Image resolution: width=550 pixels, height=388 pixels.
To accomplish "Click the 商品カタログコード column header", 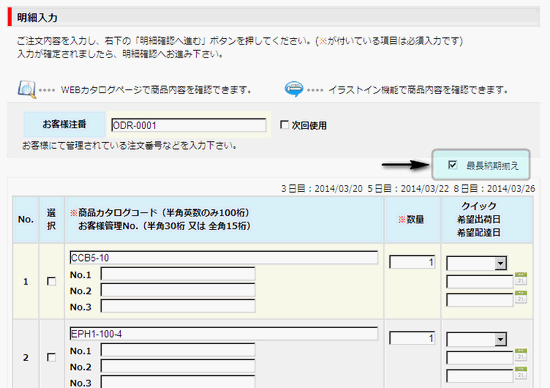I will tap(224, 220).
